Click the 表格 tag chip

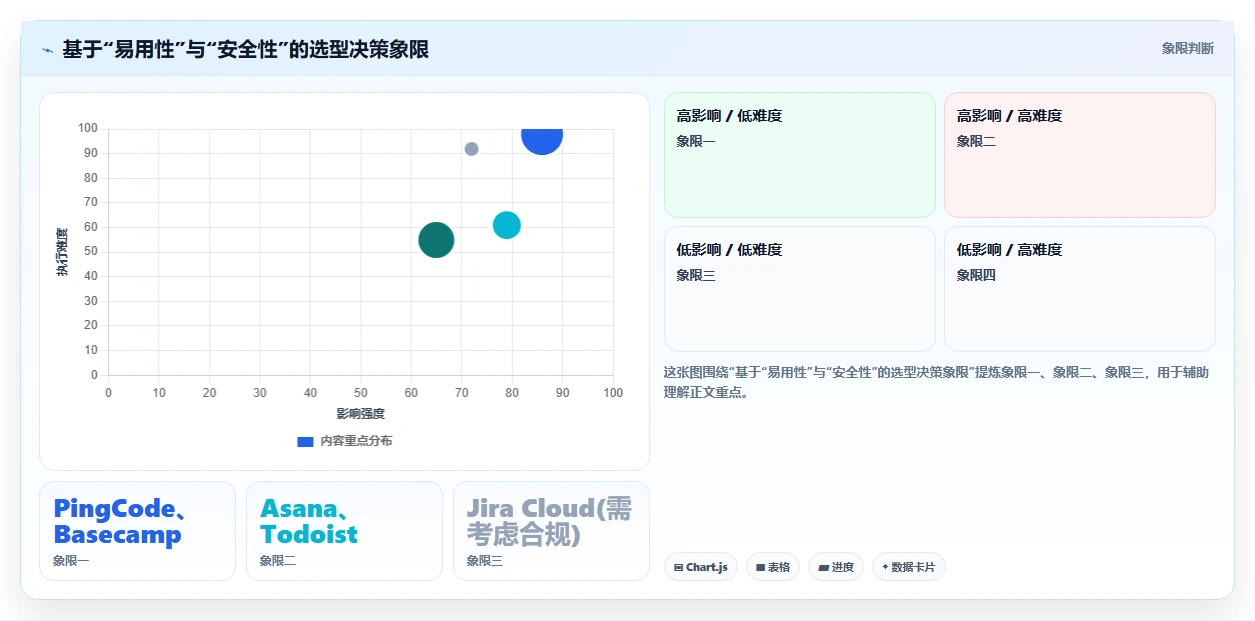click(x=773, y=567)
